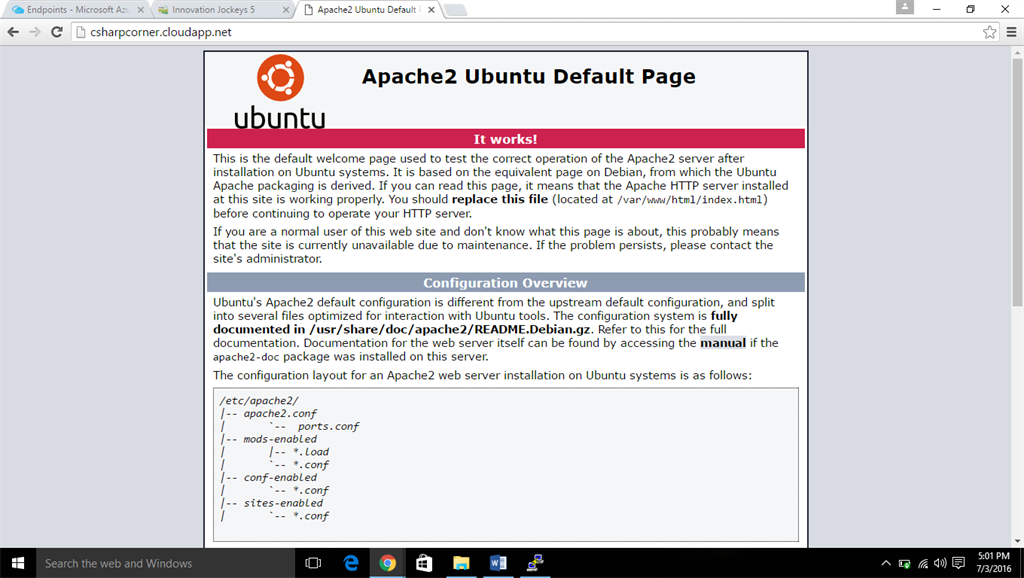Click the ports.conf entry in the tree
The width and height of the screenshot is (1024, 578).
[328, 426]
